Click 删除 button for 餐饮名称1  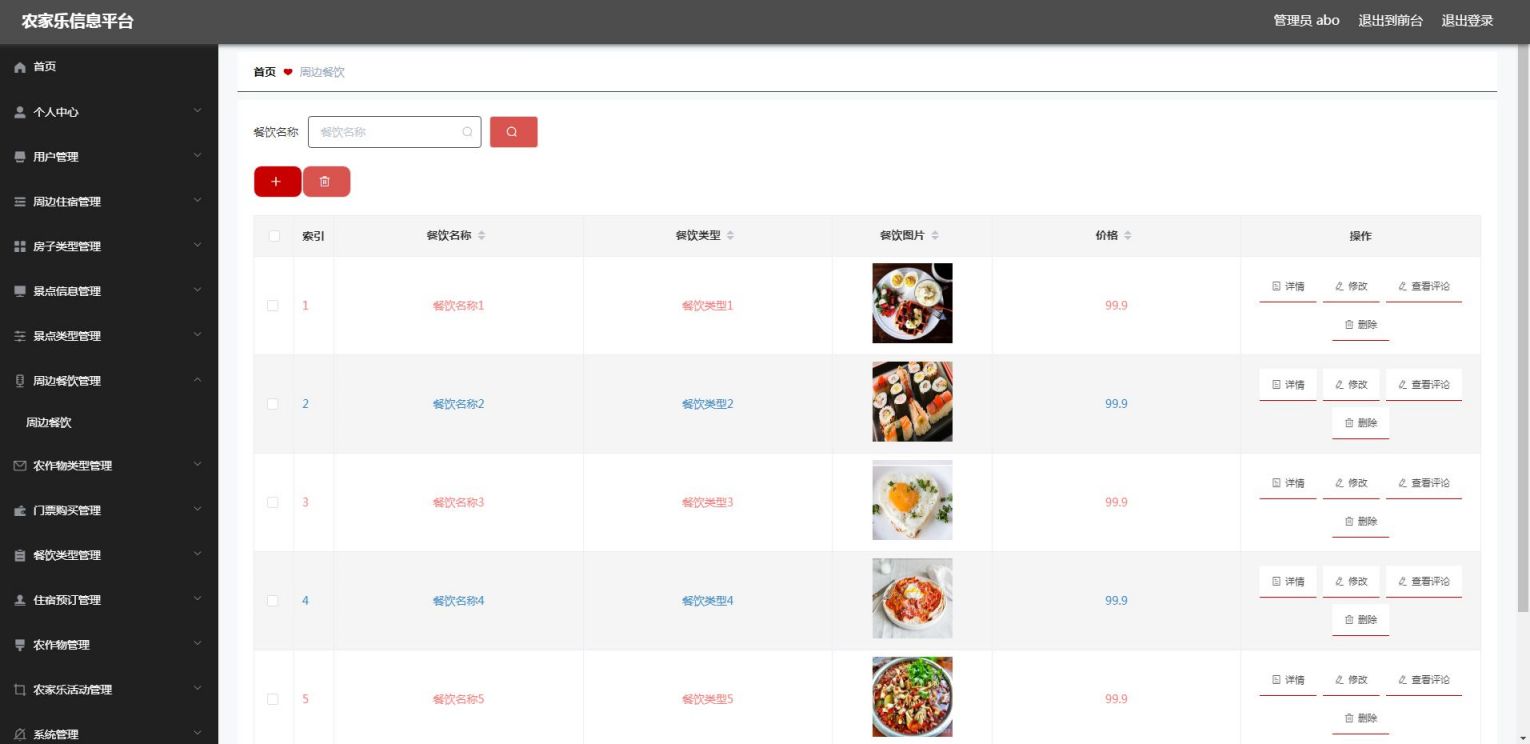(1361, 325)
